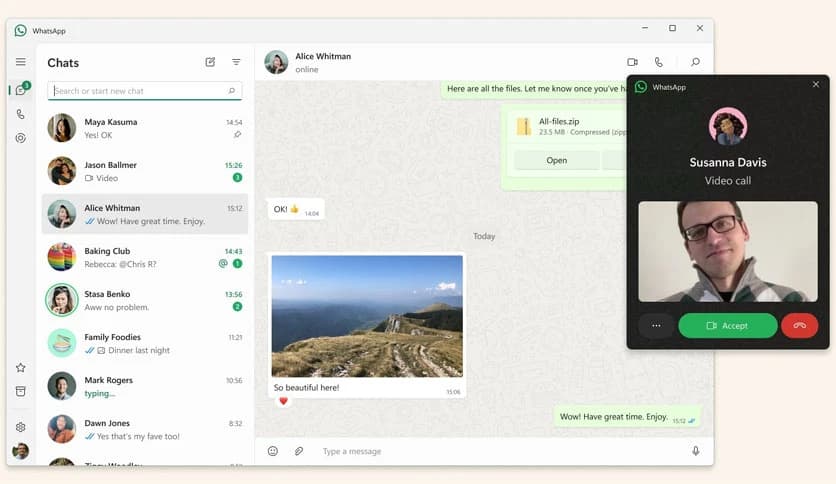Open the Family Foodies group chat

[145, 343]
